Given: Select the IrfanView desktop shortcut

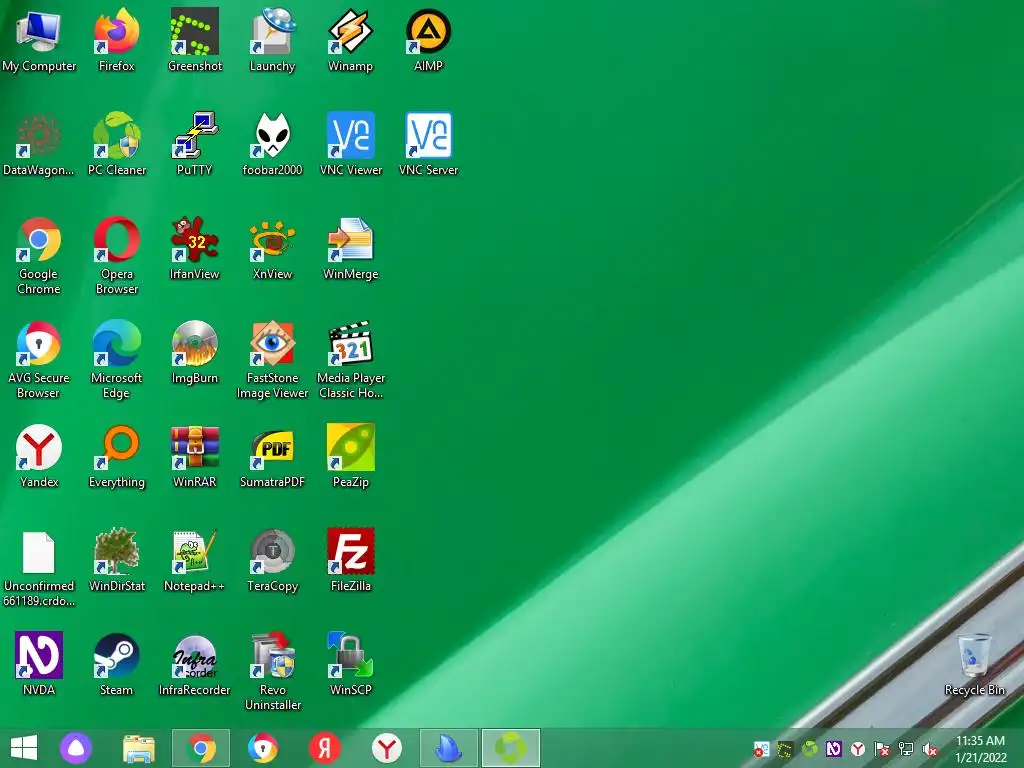Looking at the screenshot, I should [x=195, y=249].
